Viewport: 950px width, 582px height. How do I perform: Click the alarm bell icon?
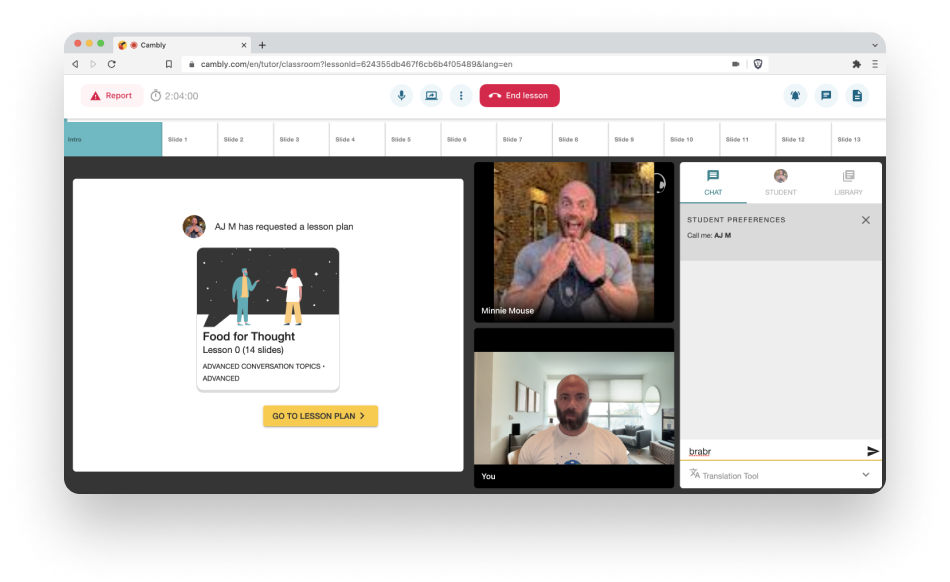796,96
